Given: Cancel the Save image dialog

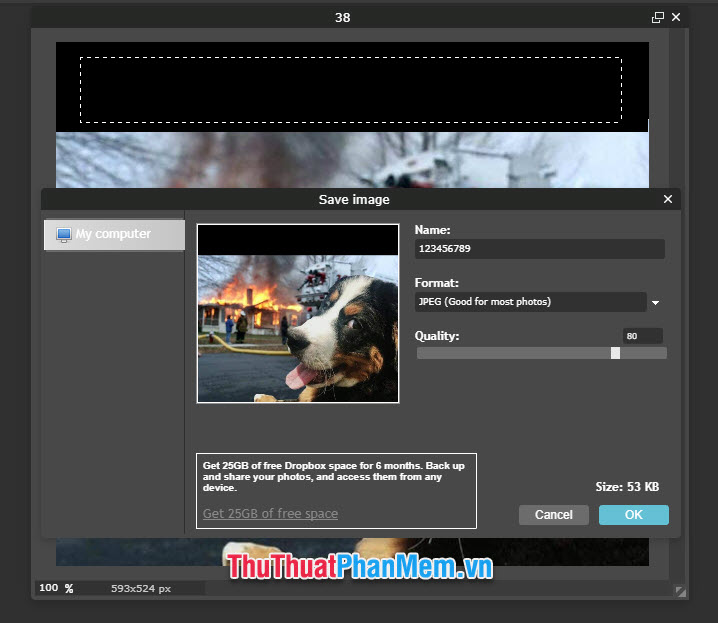Looking at the screenshot, I should [x=554, y=515].
